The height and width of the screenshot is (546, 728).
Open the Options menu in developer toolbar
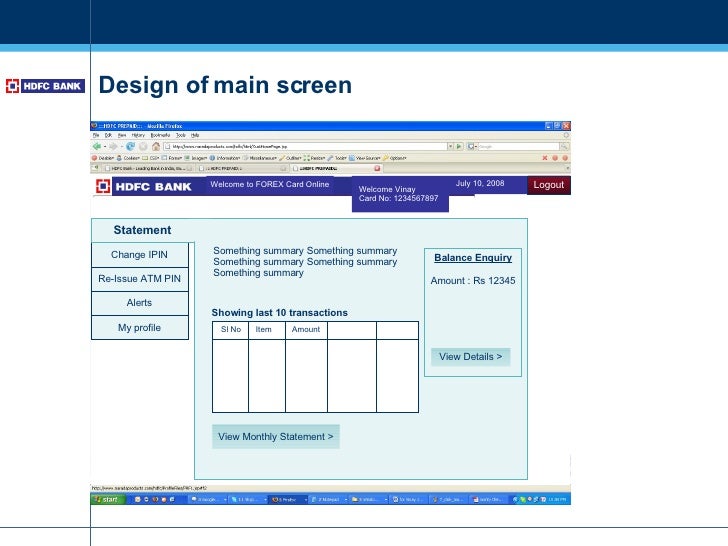pyautogui.click(x=395, y=158)
